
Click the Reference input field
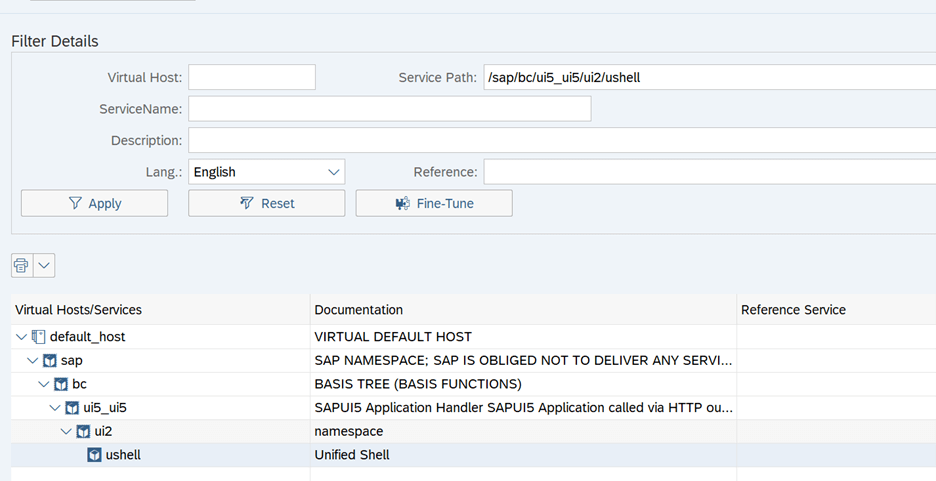click(710, 172)
